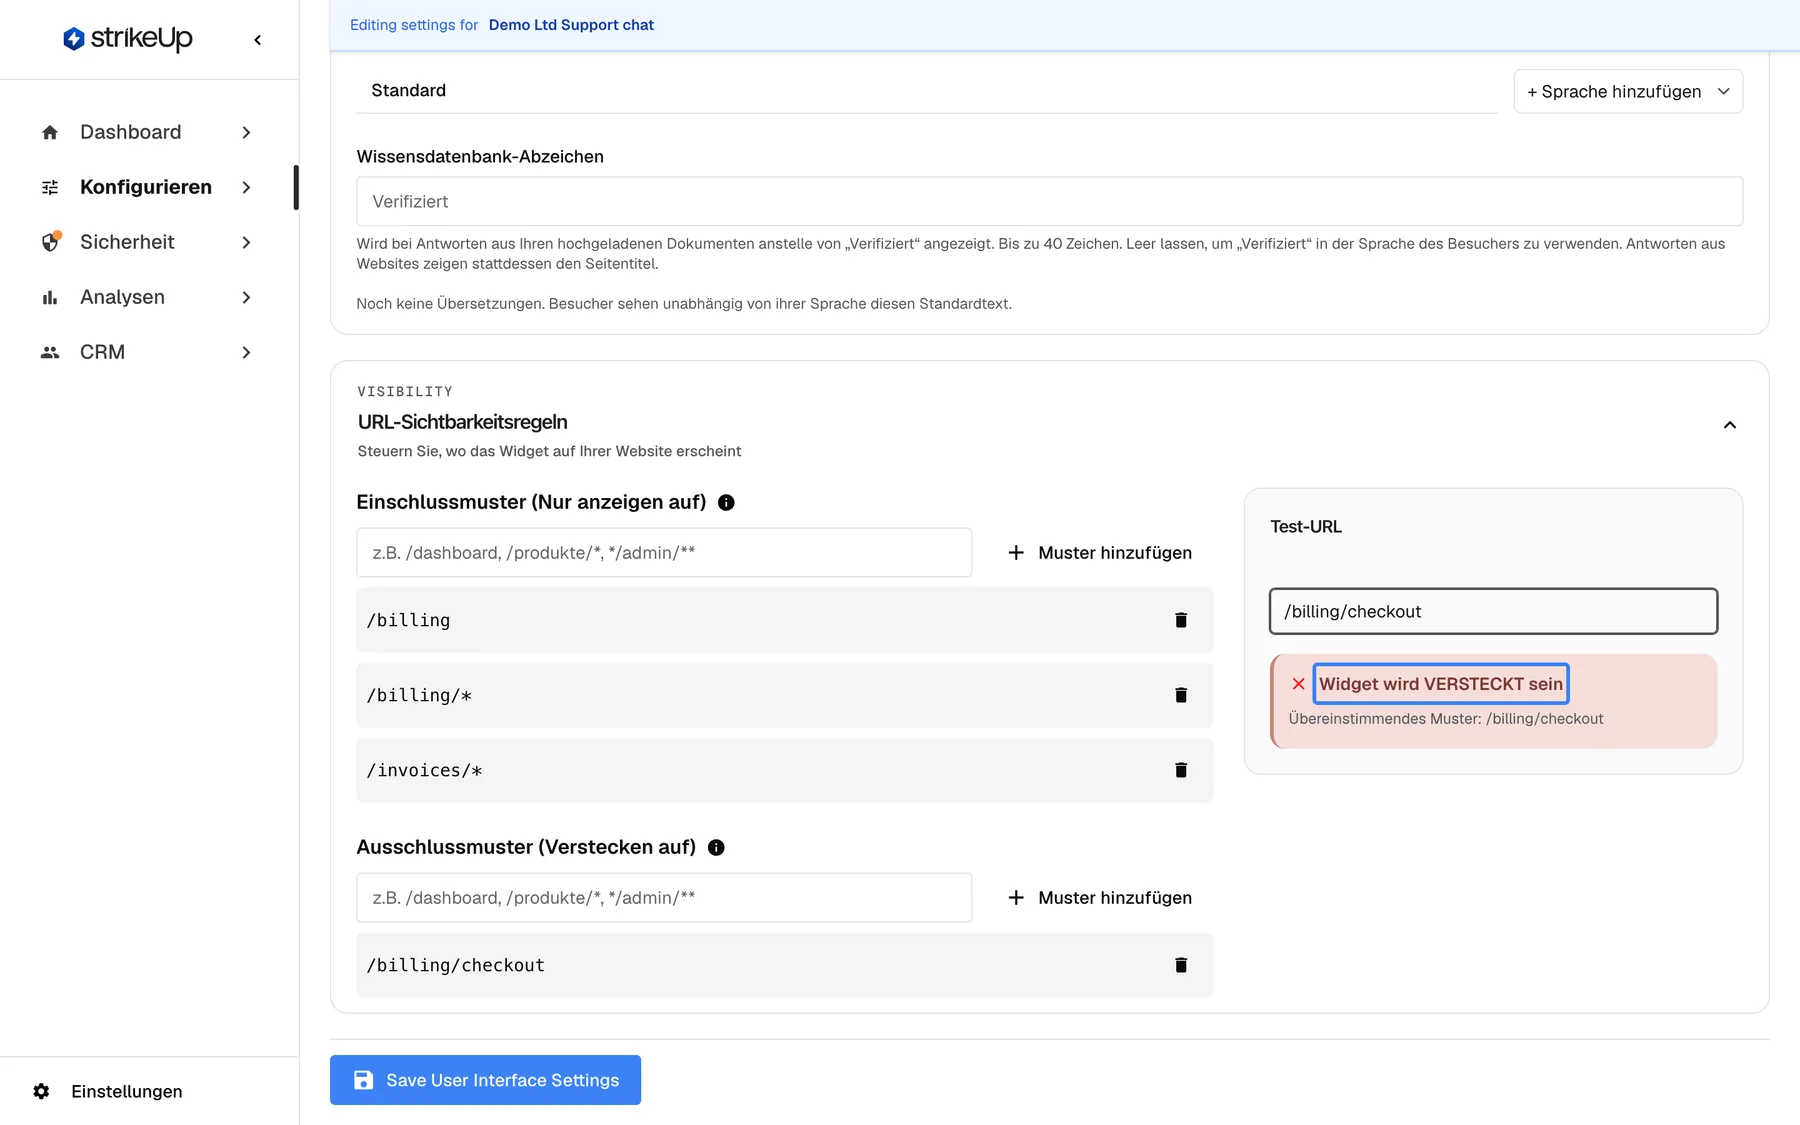Viewport: 1800px width, 1125px height.
Task: Open the Sicherheit menu item
Action: tap(147, 243)
